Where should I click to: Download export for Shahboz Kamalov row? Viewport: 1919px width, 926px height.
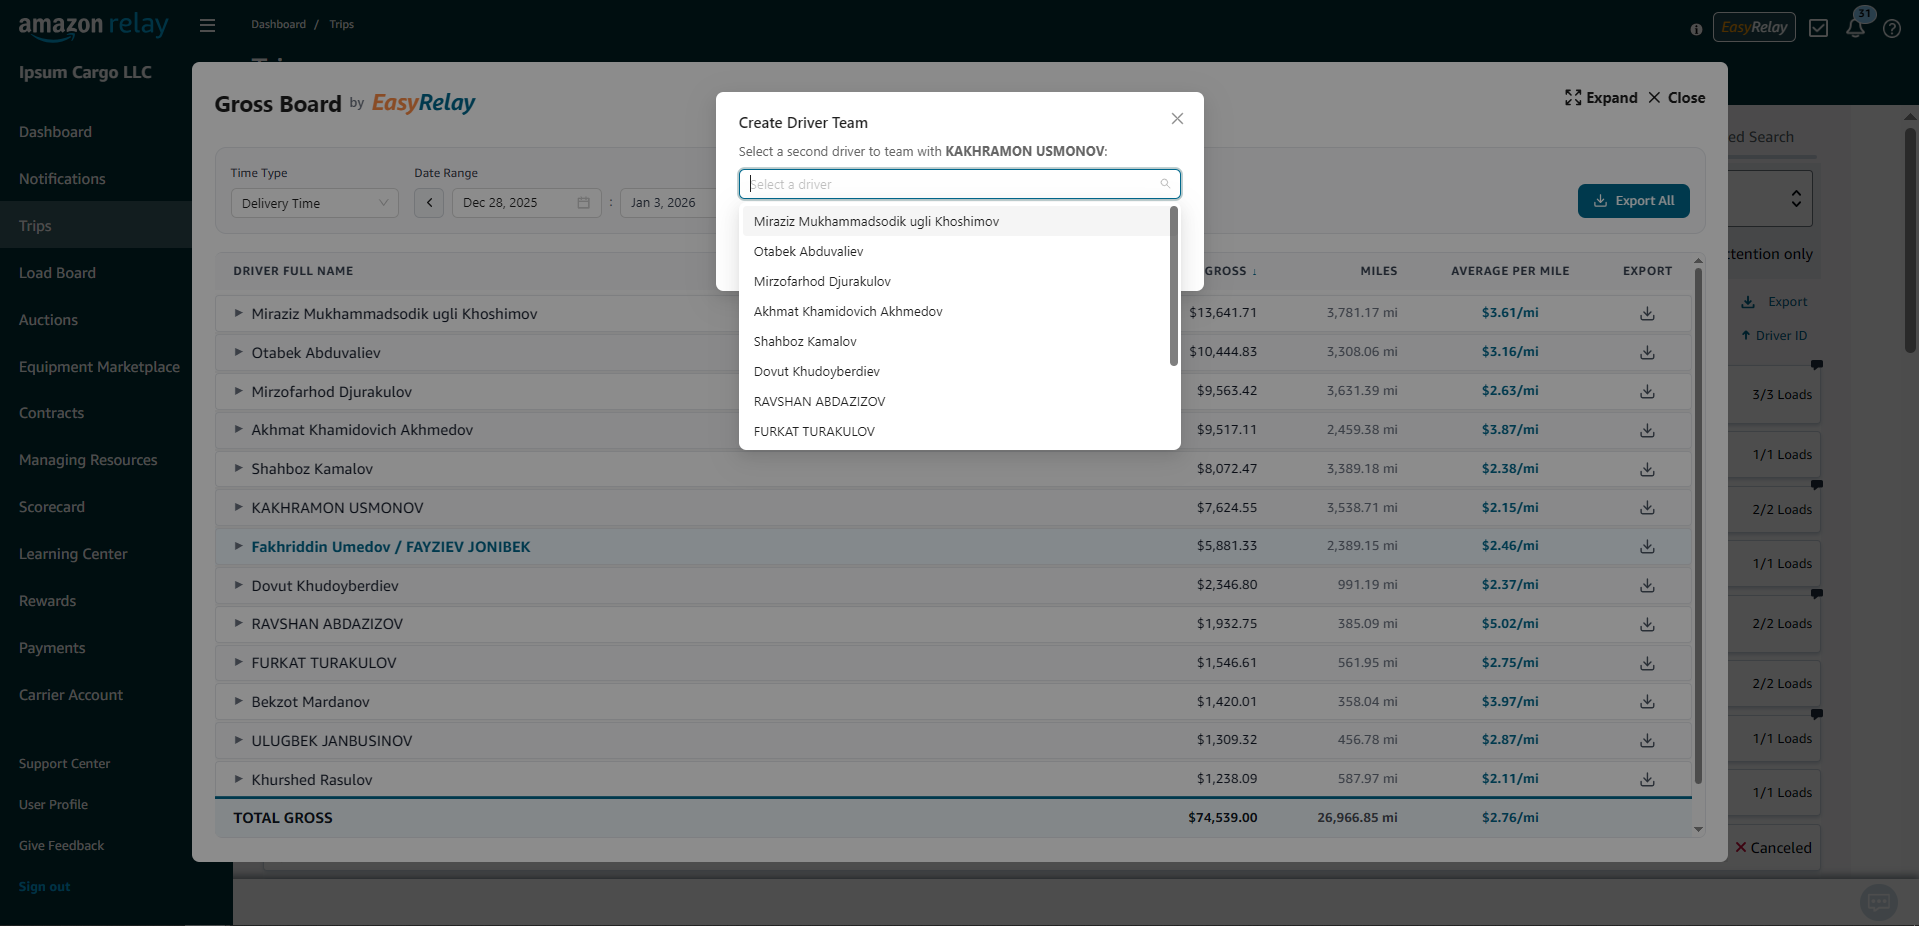[x=1647, y=470]
